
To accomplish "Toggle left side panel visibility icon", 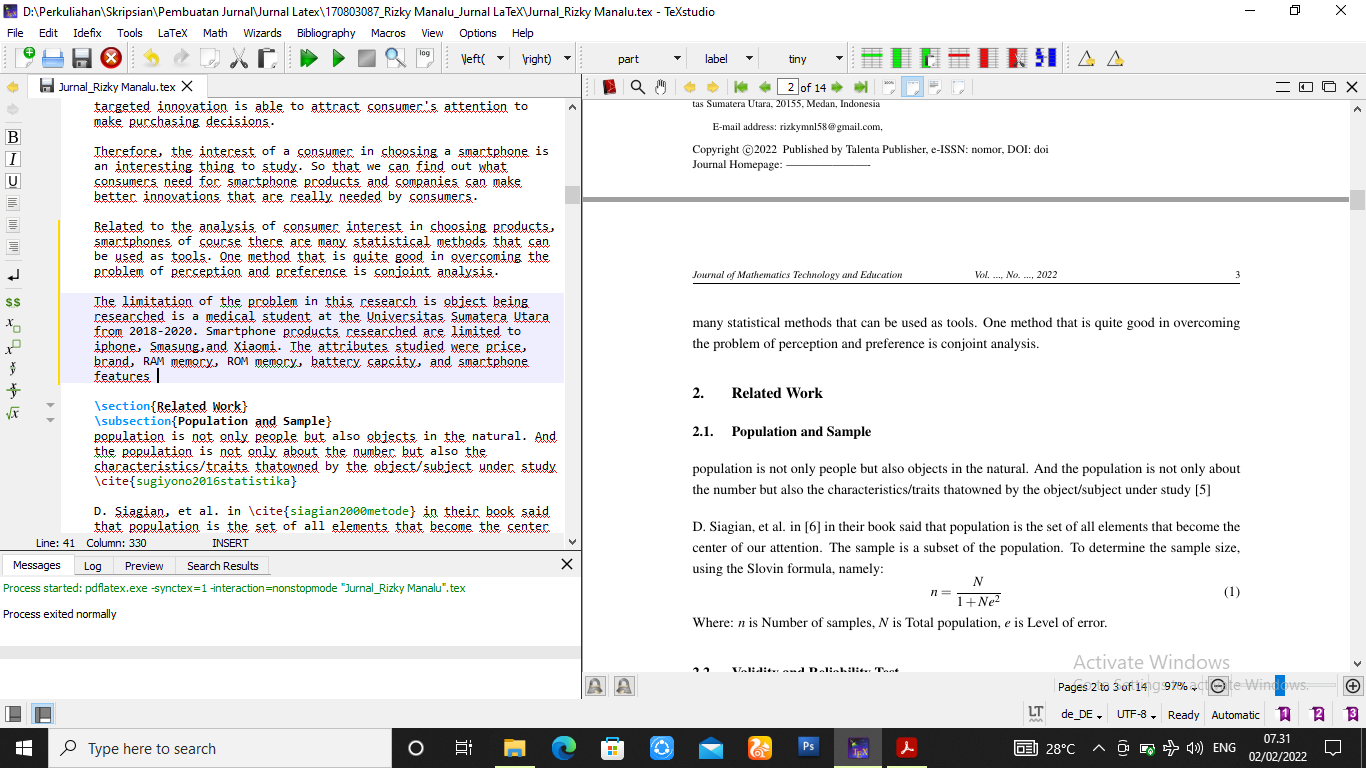I will (14, 714).
